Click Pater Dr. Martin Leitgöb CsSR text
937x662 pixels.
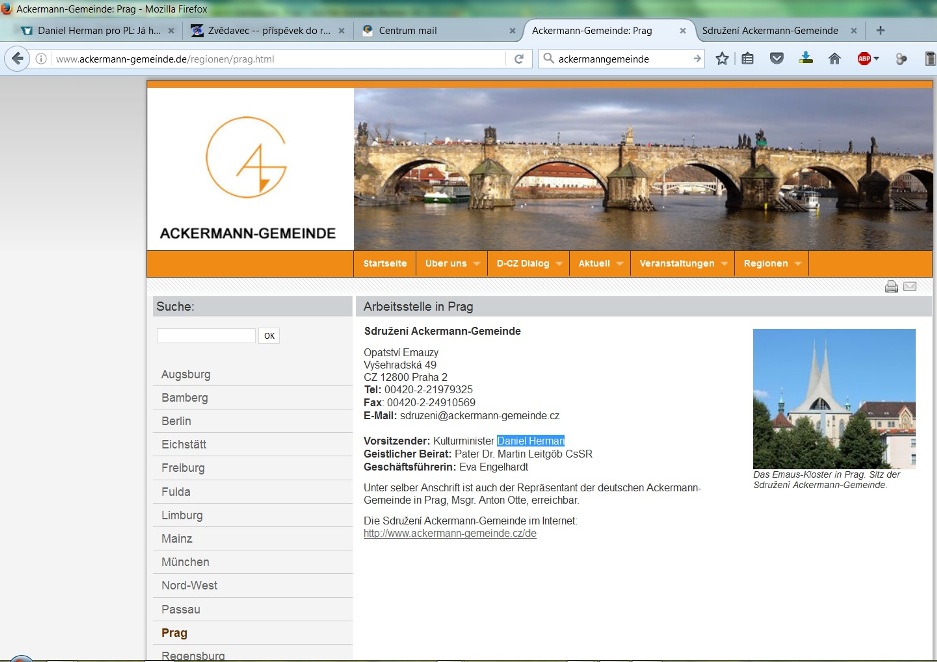coord(523,454)
